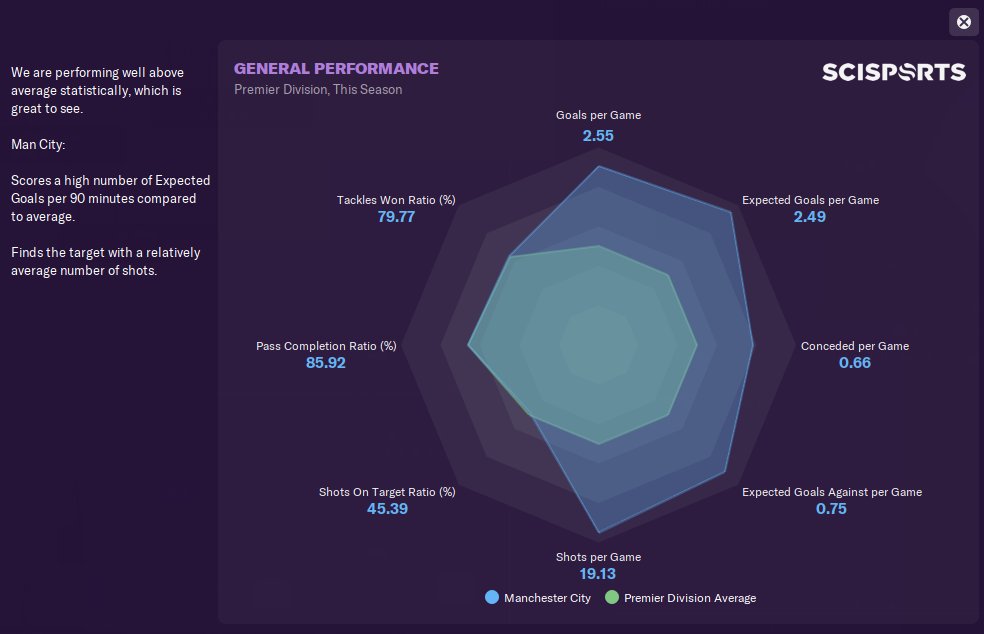This screenshot has height=634, width=984.
Task: Click the Goals per Game axis label
Action: 598,115
